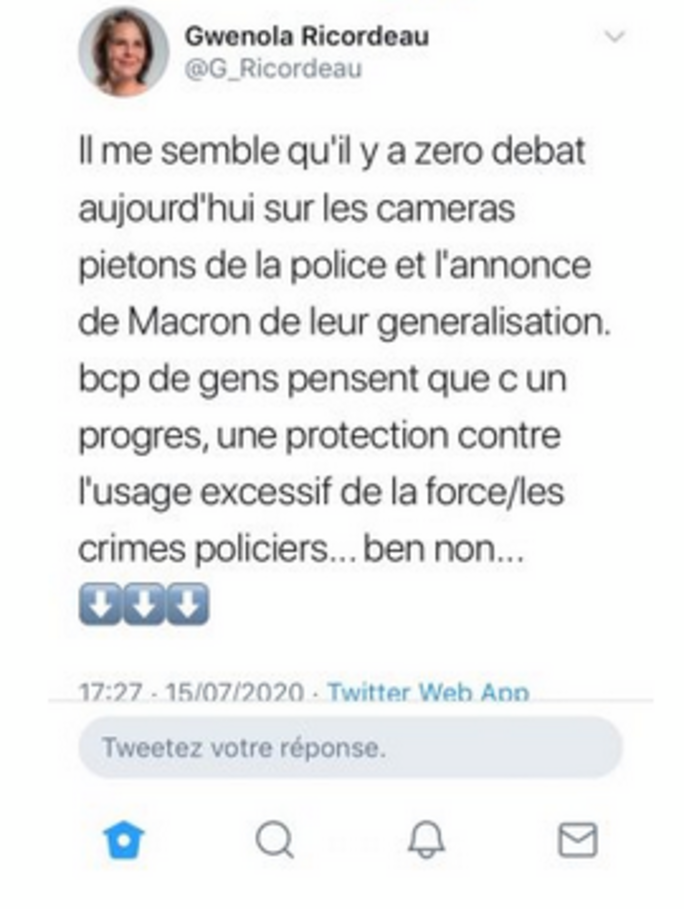Viewport: 684px width, 909px height.
Task: Open the Gwenola Ricordeau display name
Action: [x=307, y=37]
